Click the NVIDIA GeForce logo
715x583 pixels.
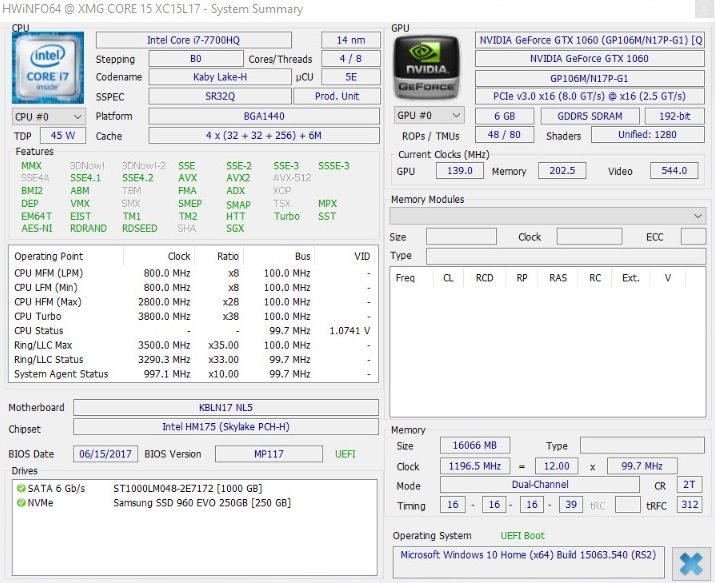point(426,67)
